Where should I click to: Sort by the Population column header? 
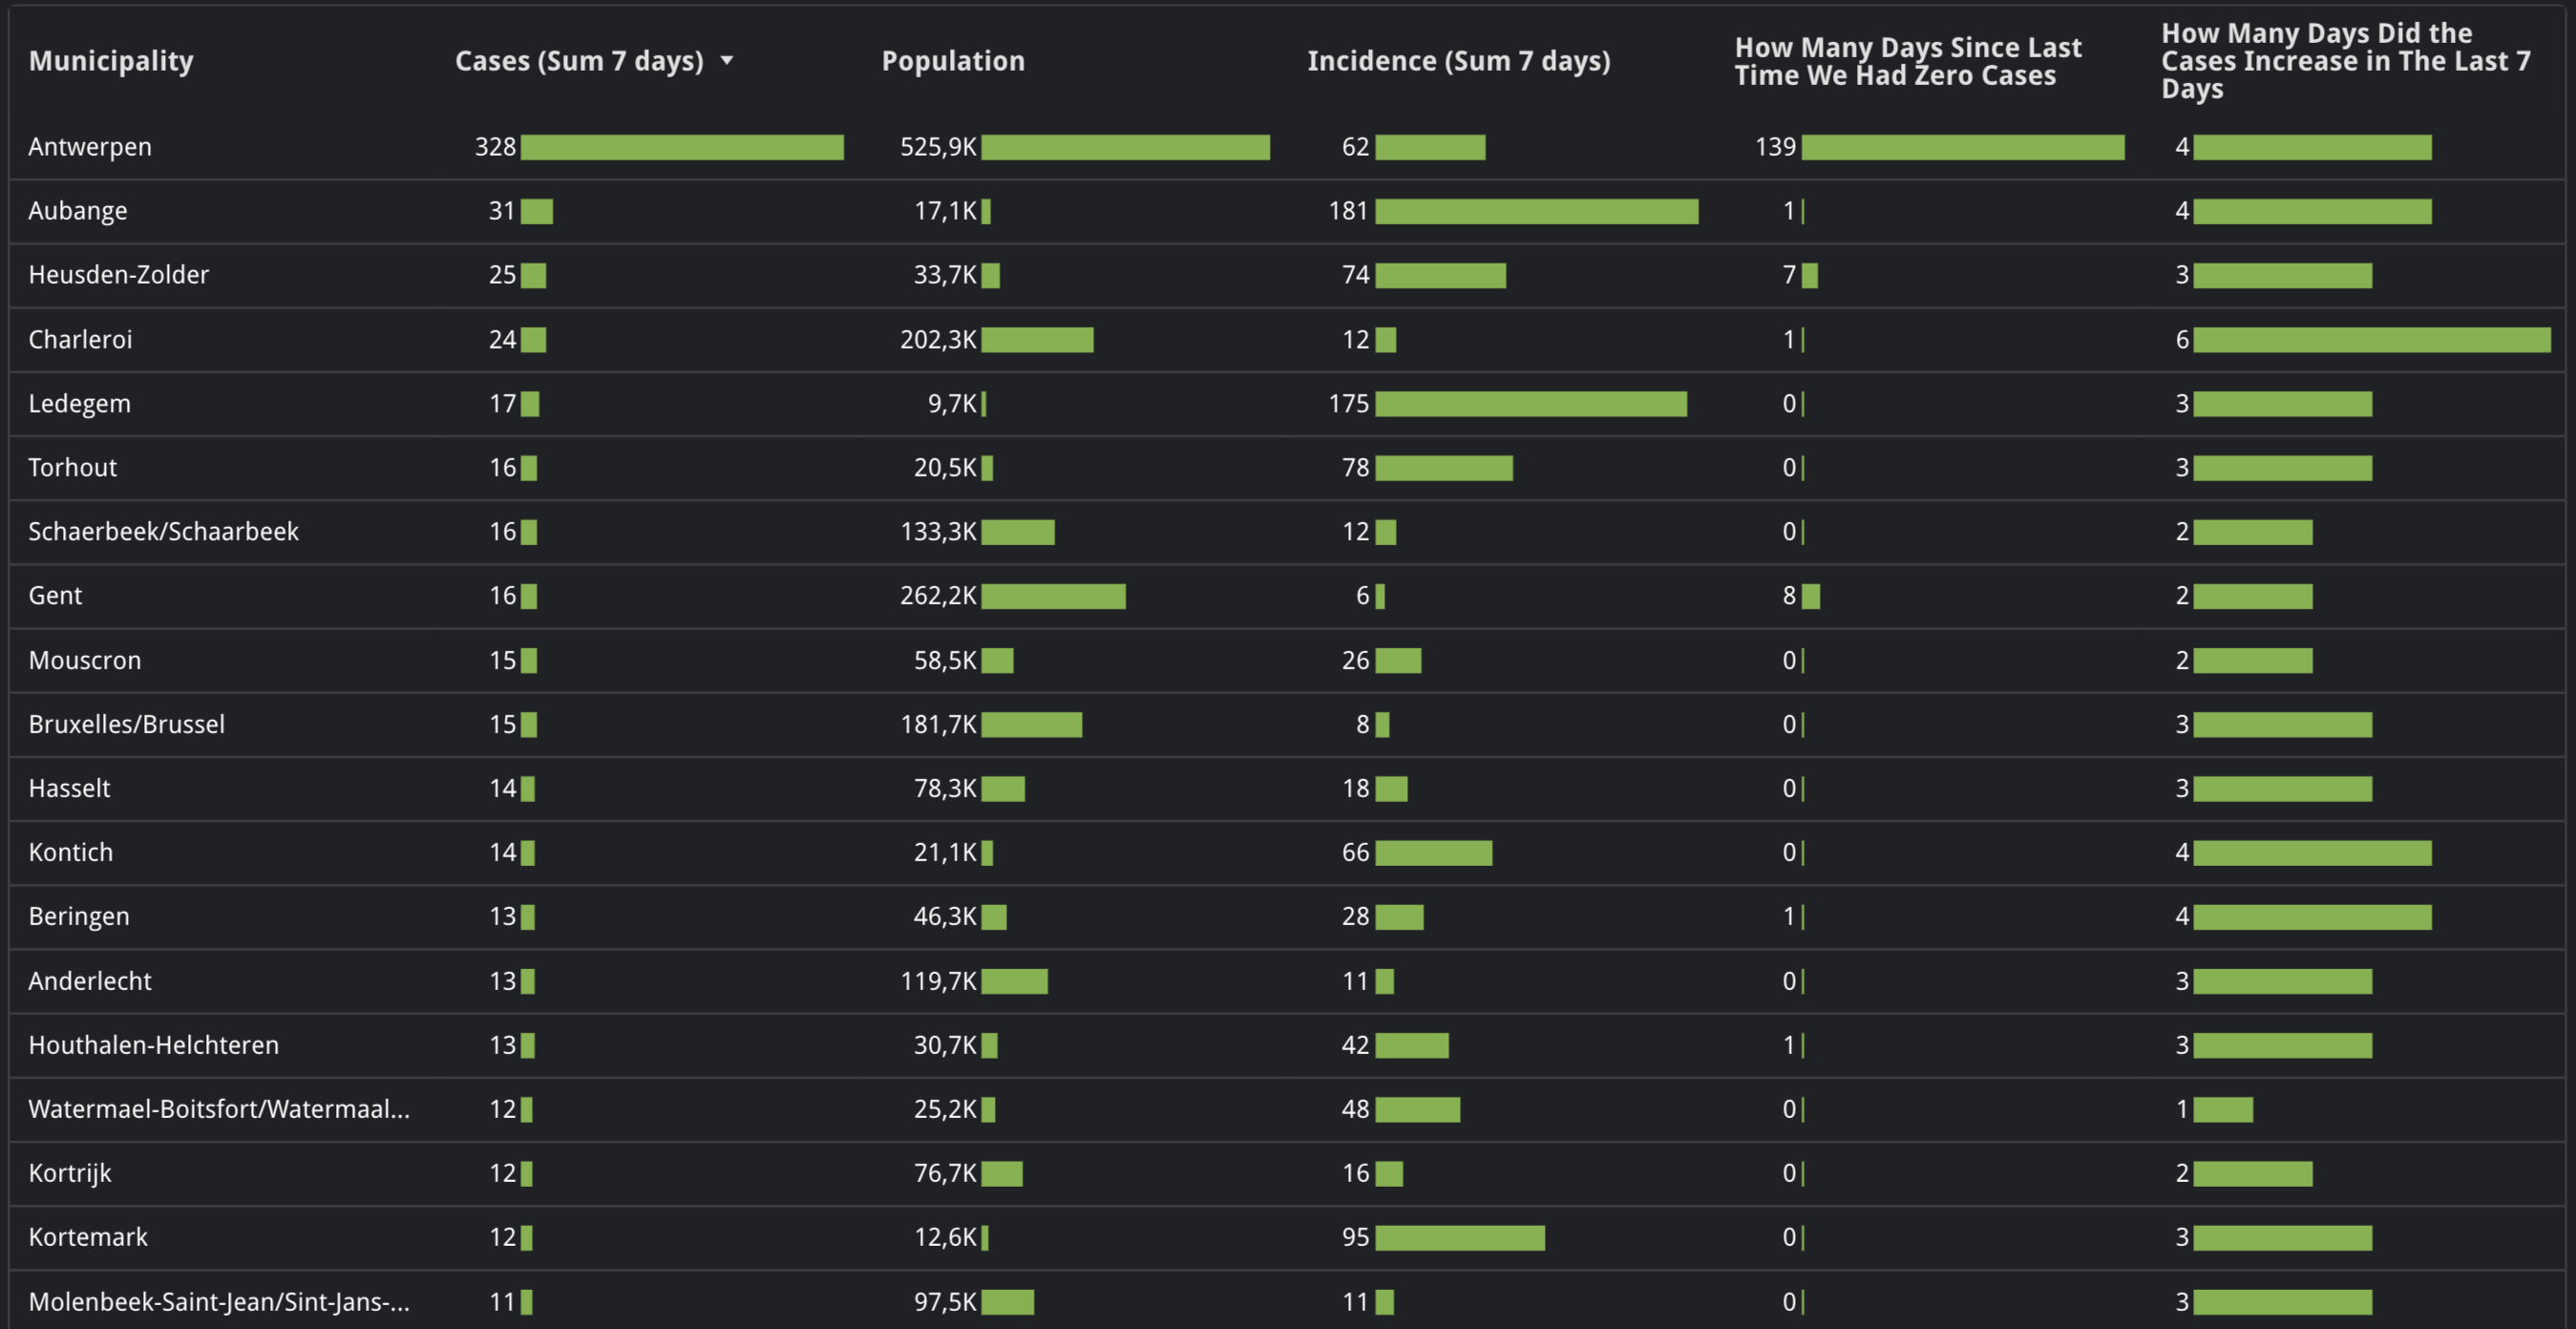coord(952,61)
